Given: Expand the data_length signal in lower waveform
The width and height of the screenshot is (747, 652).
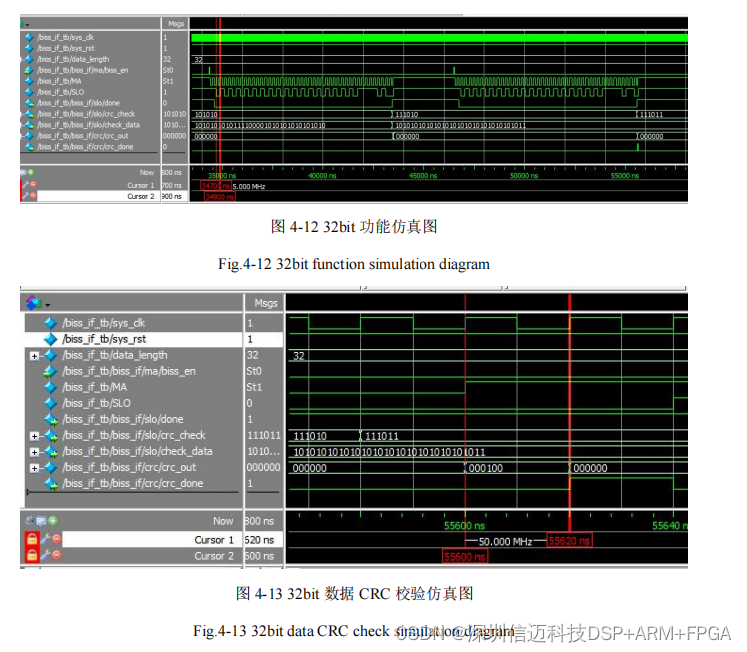Looking at the screenshot, I should (35, 355).
